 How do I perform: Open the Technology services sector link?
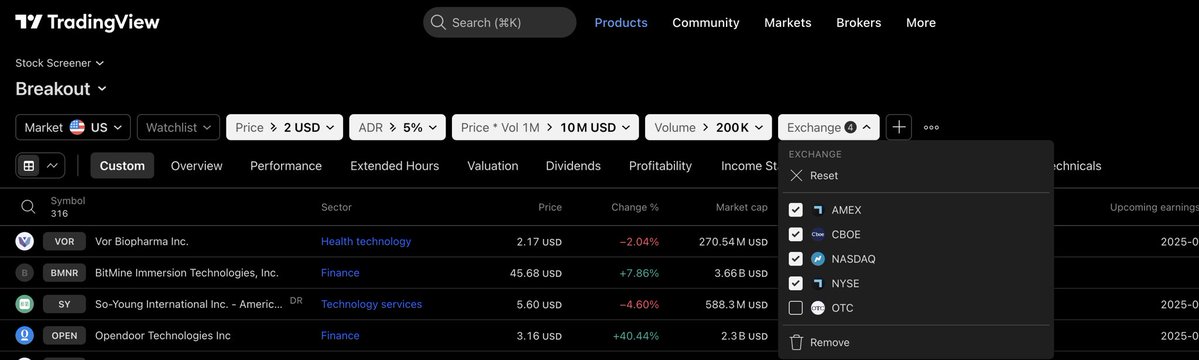click(372, 304)
